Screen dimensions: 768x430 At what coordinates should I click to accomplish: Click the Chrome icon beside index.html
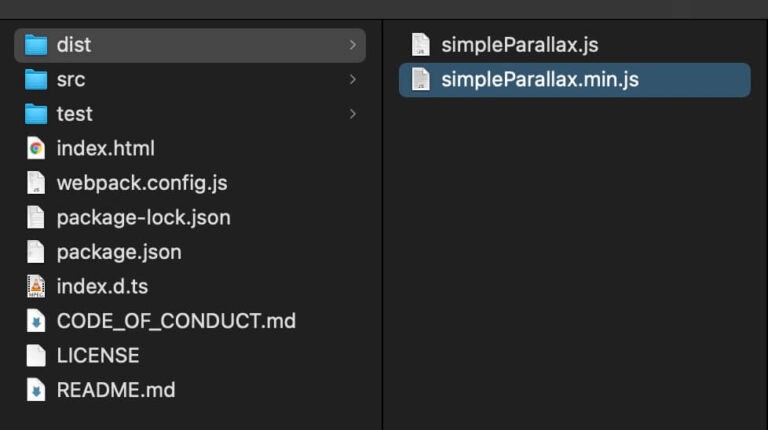(x=36, y=148)
